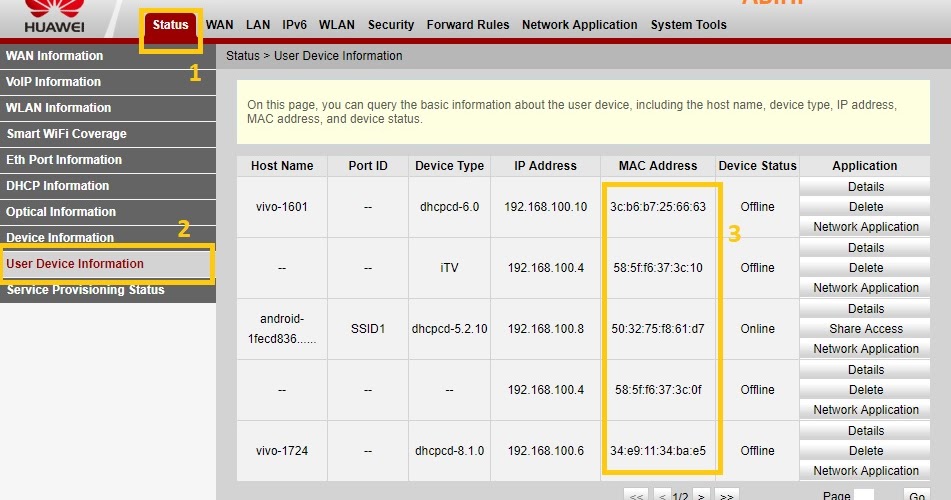The image size is (951, 500).
Task: Select device type dhcpcd-6.0
Action: 449,207
